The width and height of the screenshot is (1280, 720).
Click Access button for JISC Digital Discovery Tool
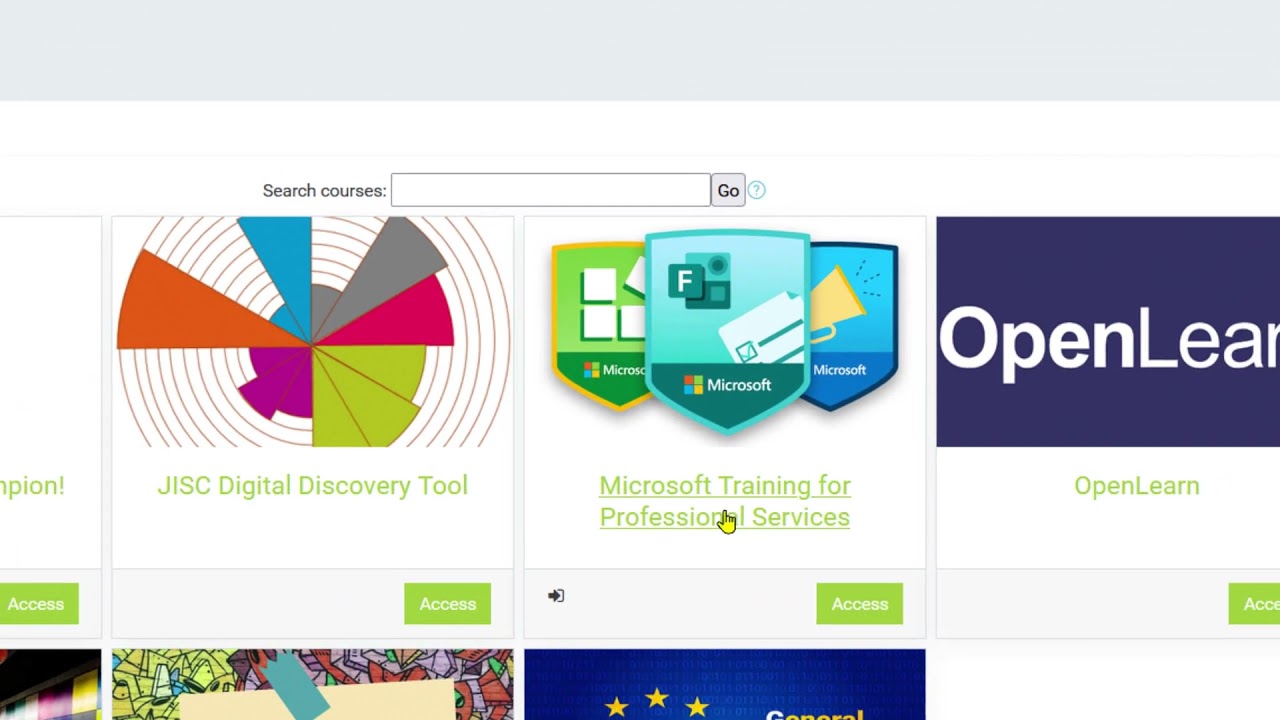[x=447, y=604]
